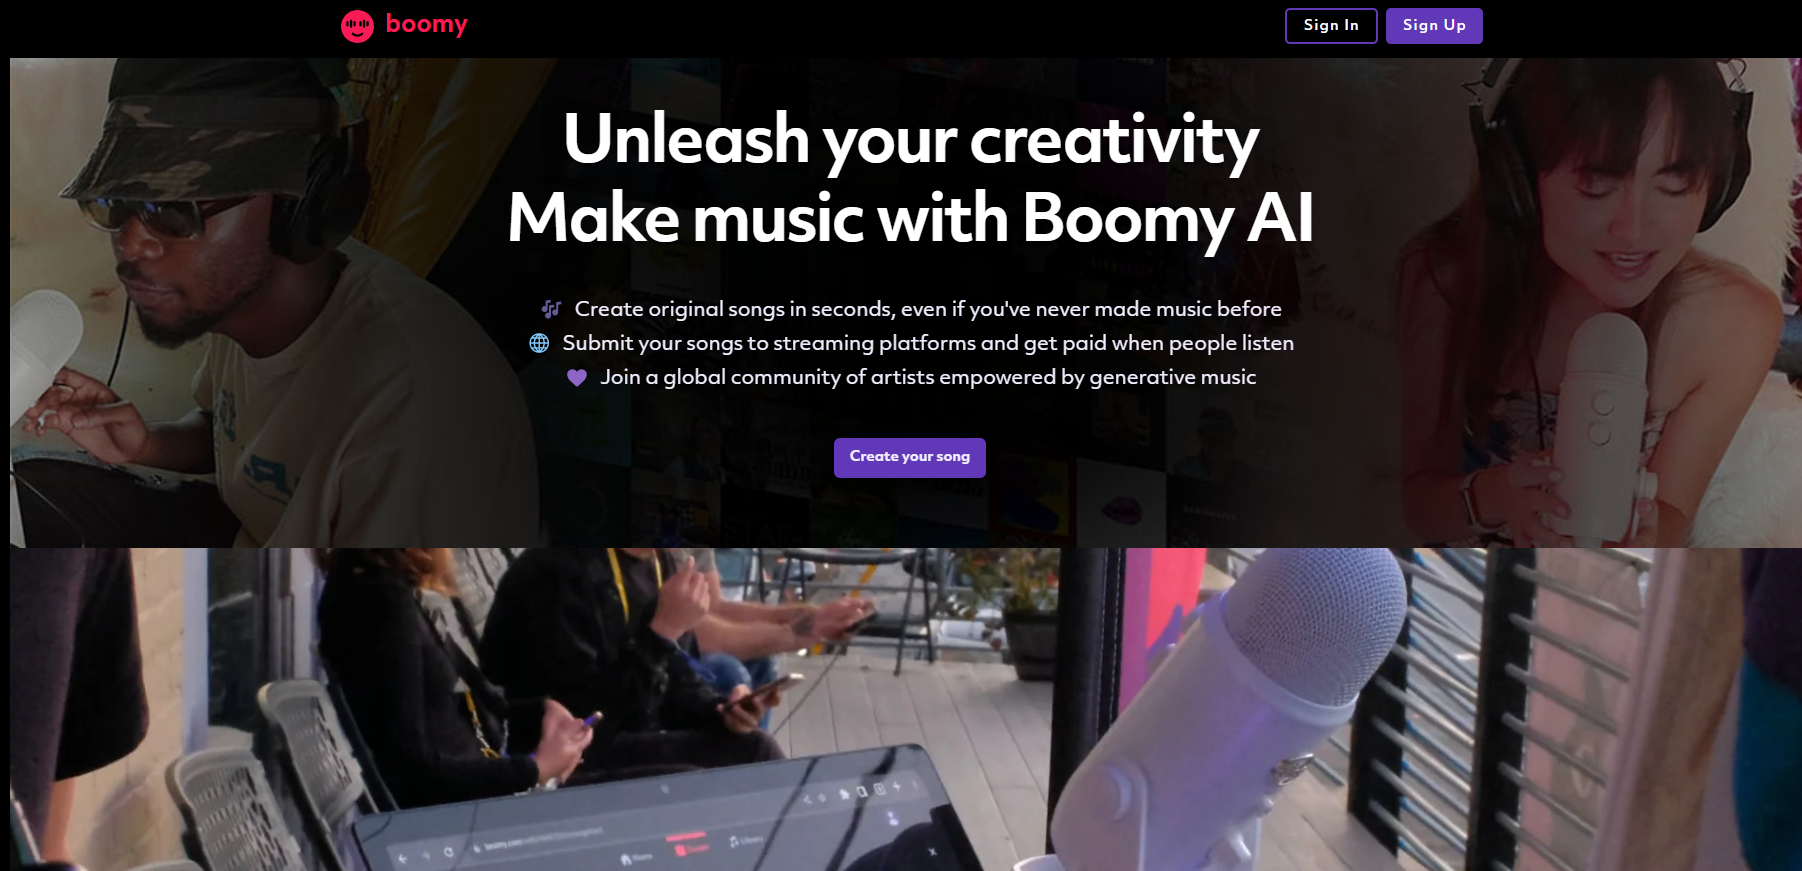Viewport: 1802px width, 871px height.
Task: Start with the Create your song button
Action: click(910, 457)
